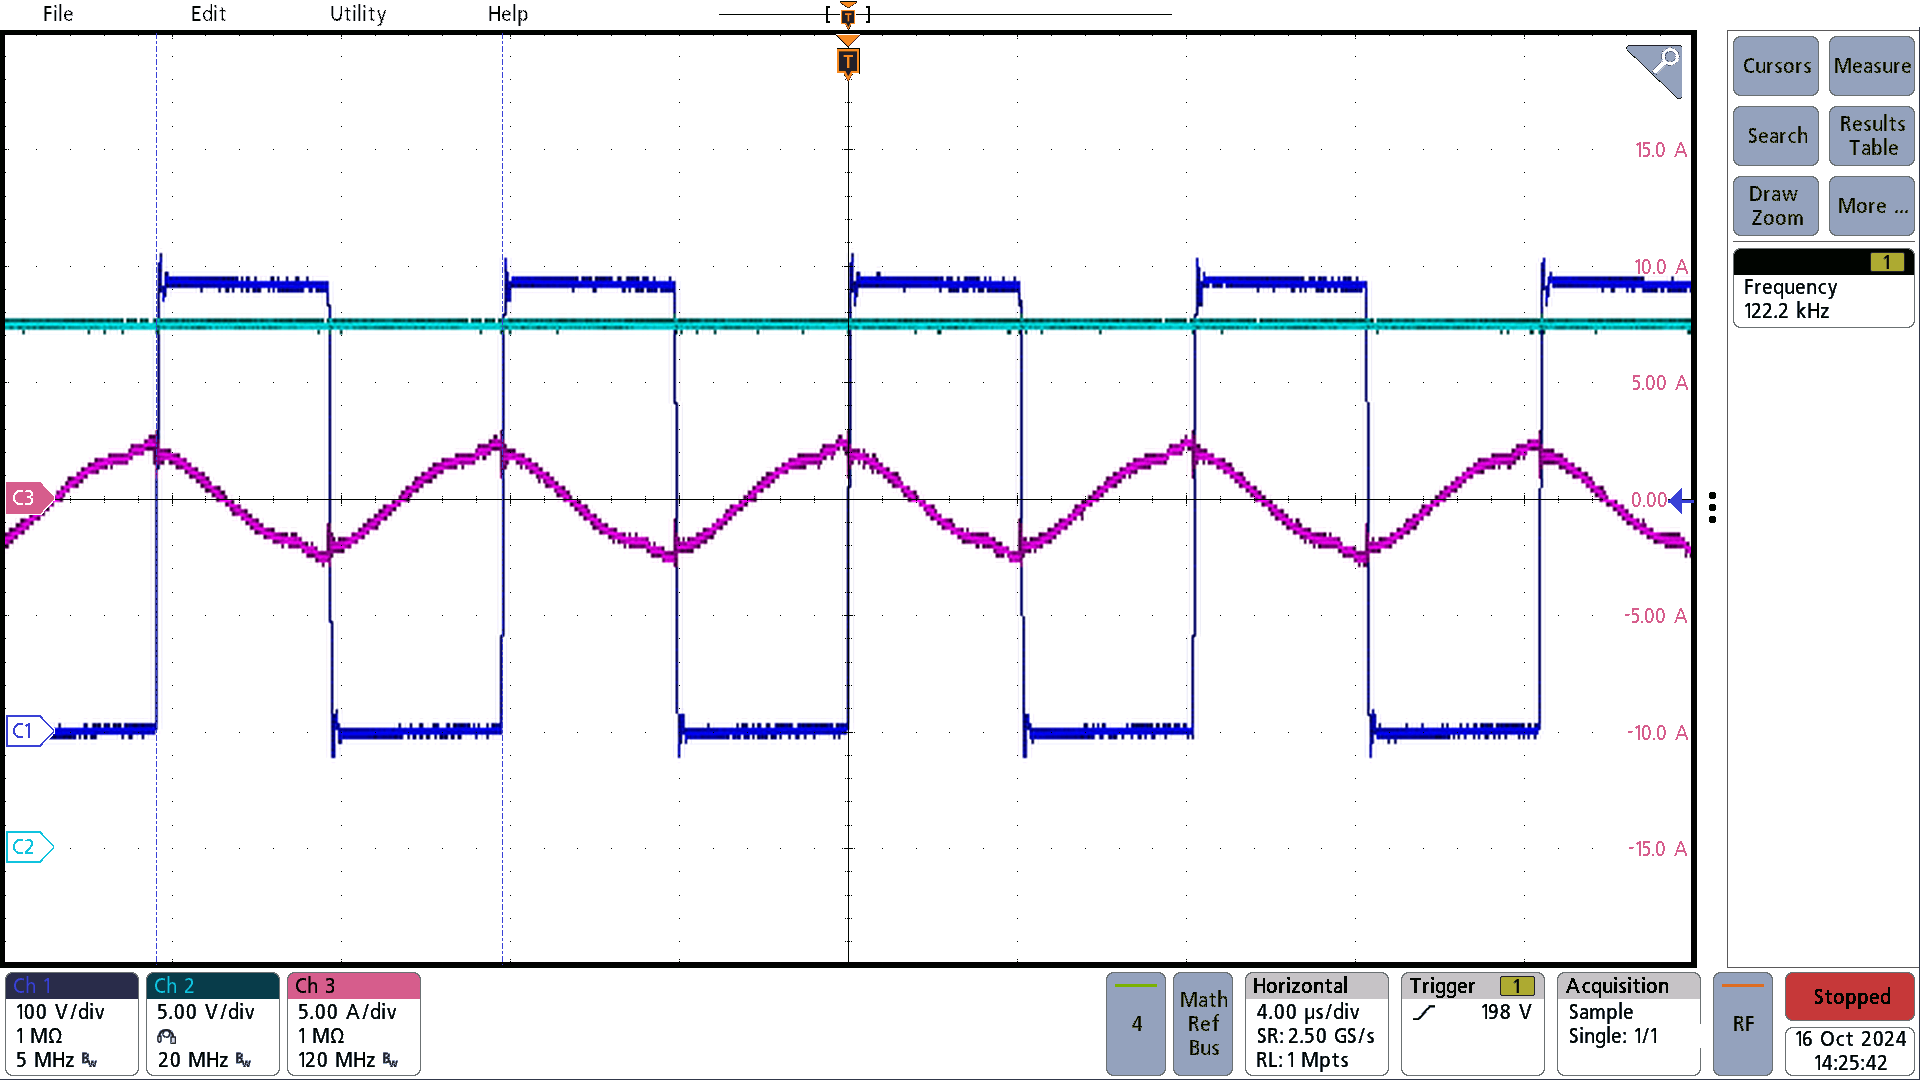
Task: Click the SR: 2.50 GS/s sample rate text
Action: 1315,1036
